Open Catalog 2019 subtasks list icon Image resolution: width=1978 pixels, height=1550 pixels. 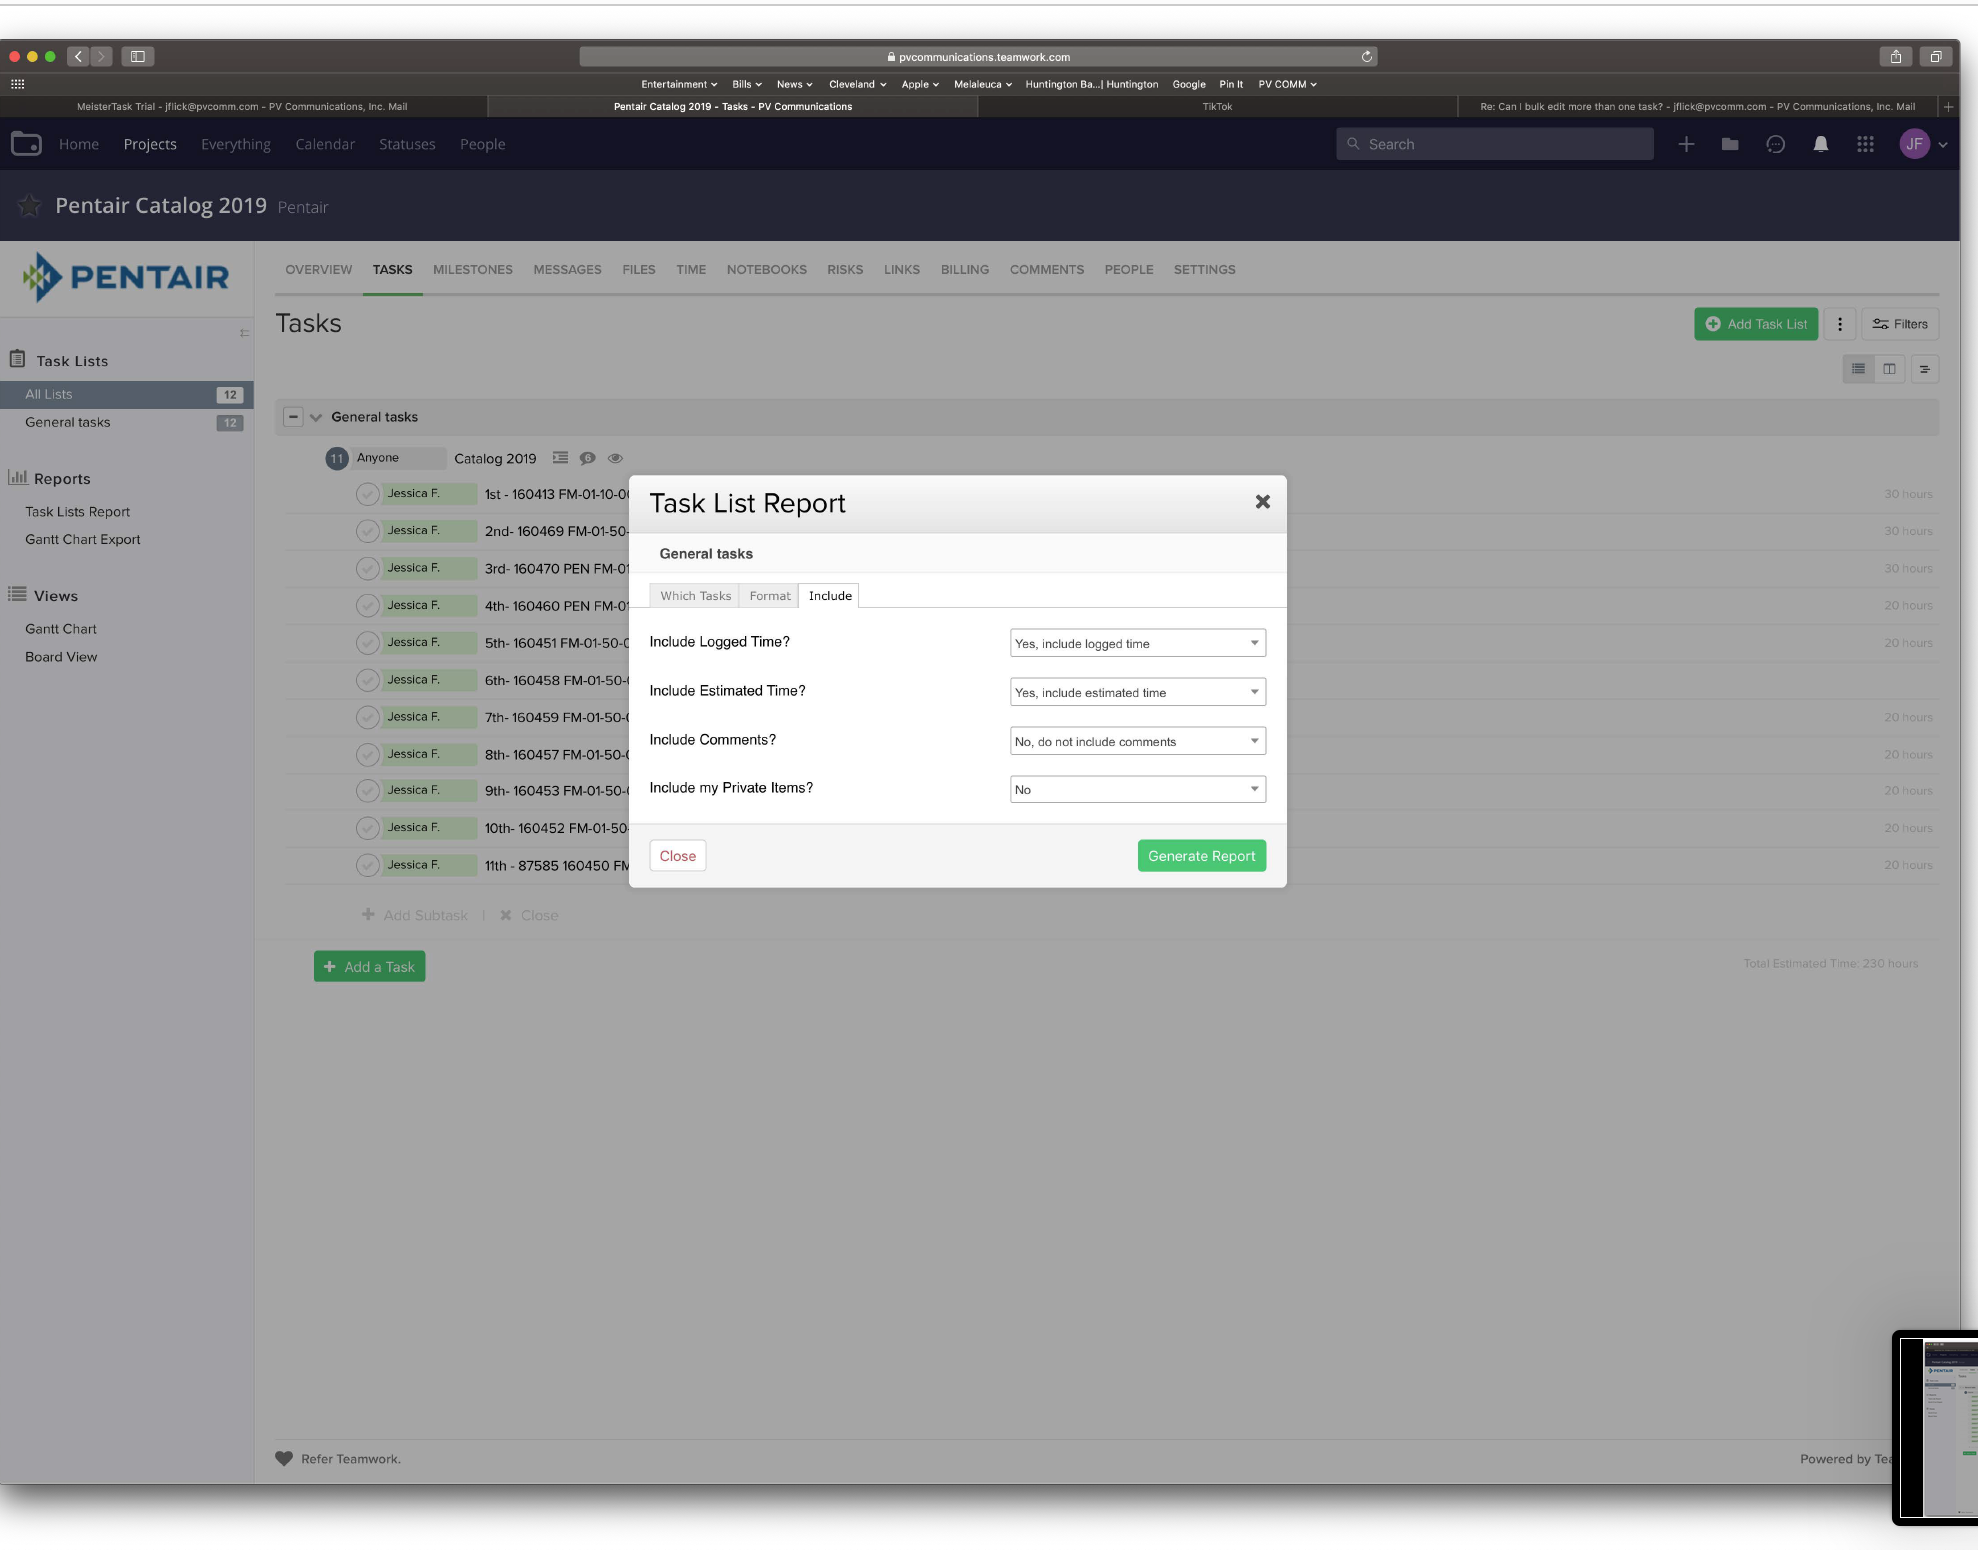pyautogui.click(x=560, y=458)
